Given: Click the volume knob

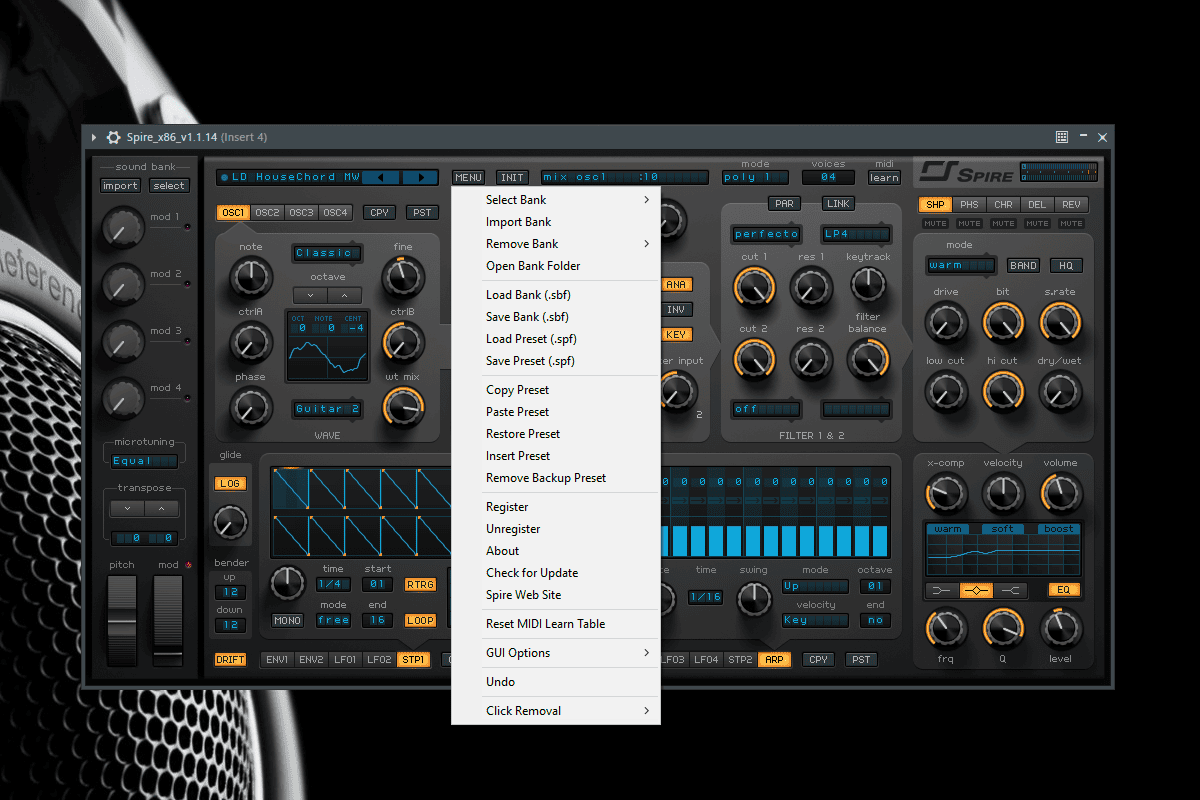Looking at the screenshot, I should [x=1061, y=493].
